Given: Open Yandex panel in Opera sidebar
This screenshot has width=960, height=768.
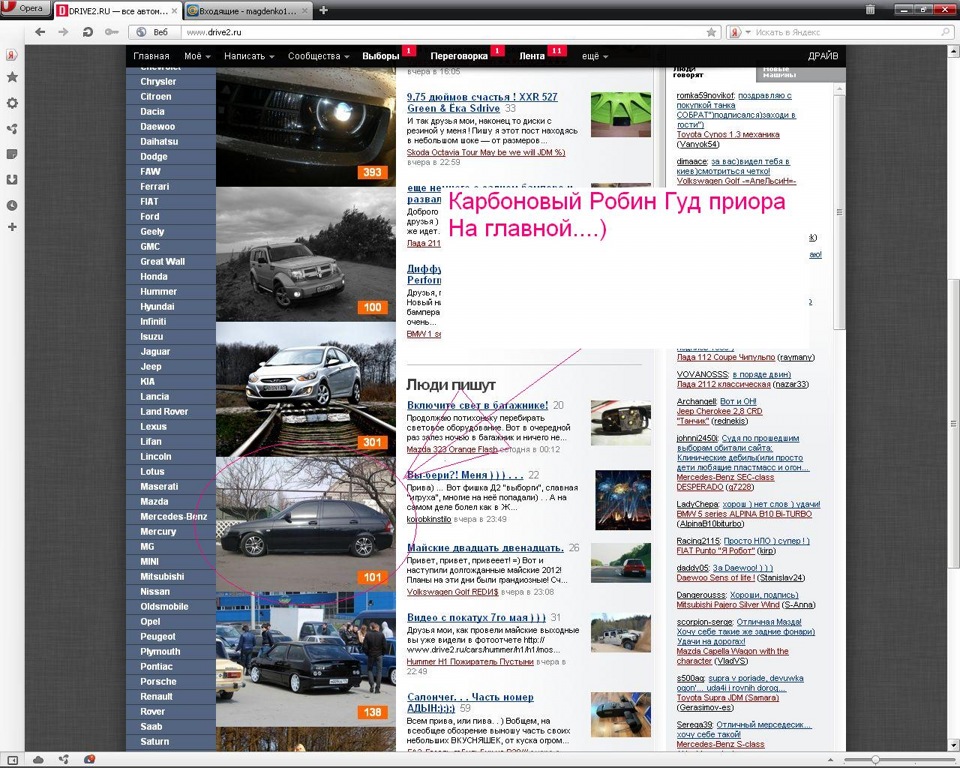Looking at the screenshot, I should [12, 55].
